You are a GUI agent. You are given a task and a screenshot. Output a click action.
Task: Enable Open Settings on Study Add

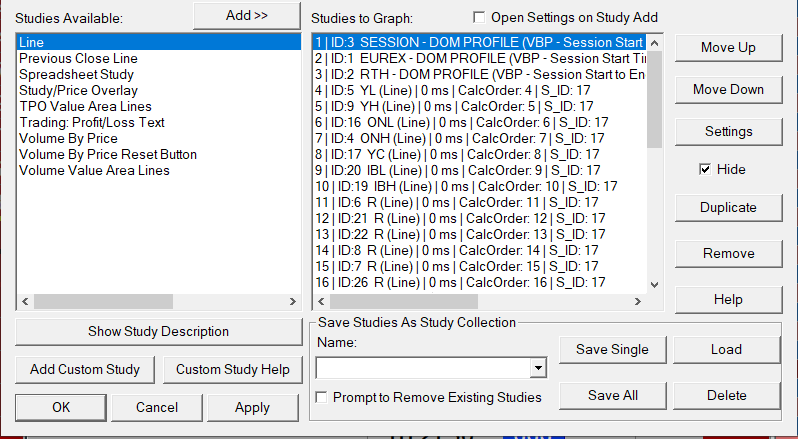(x=479, y=17)
